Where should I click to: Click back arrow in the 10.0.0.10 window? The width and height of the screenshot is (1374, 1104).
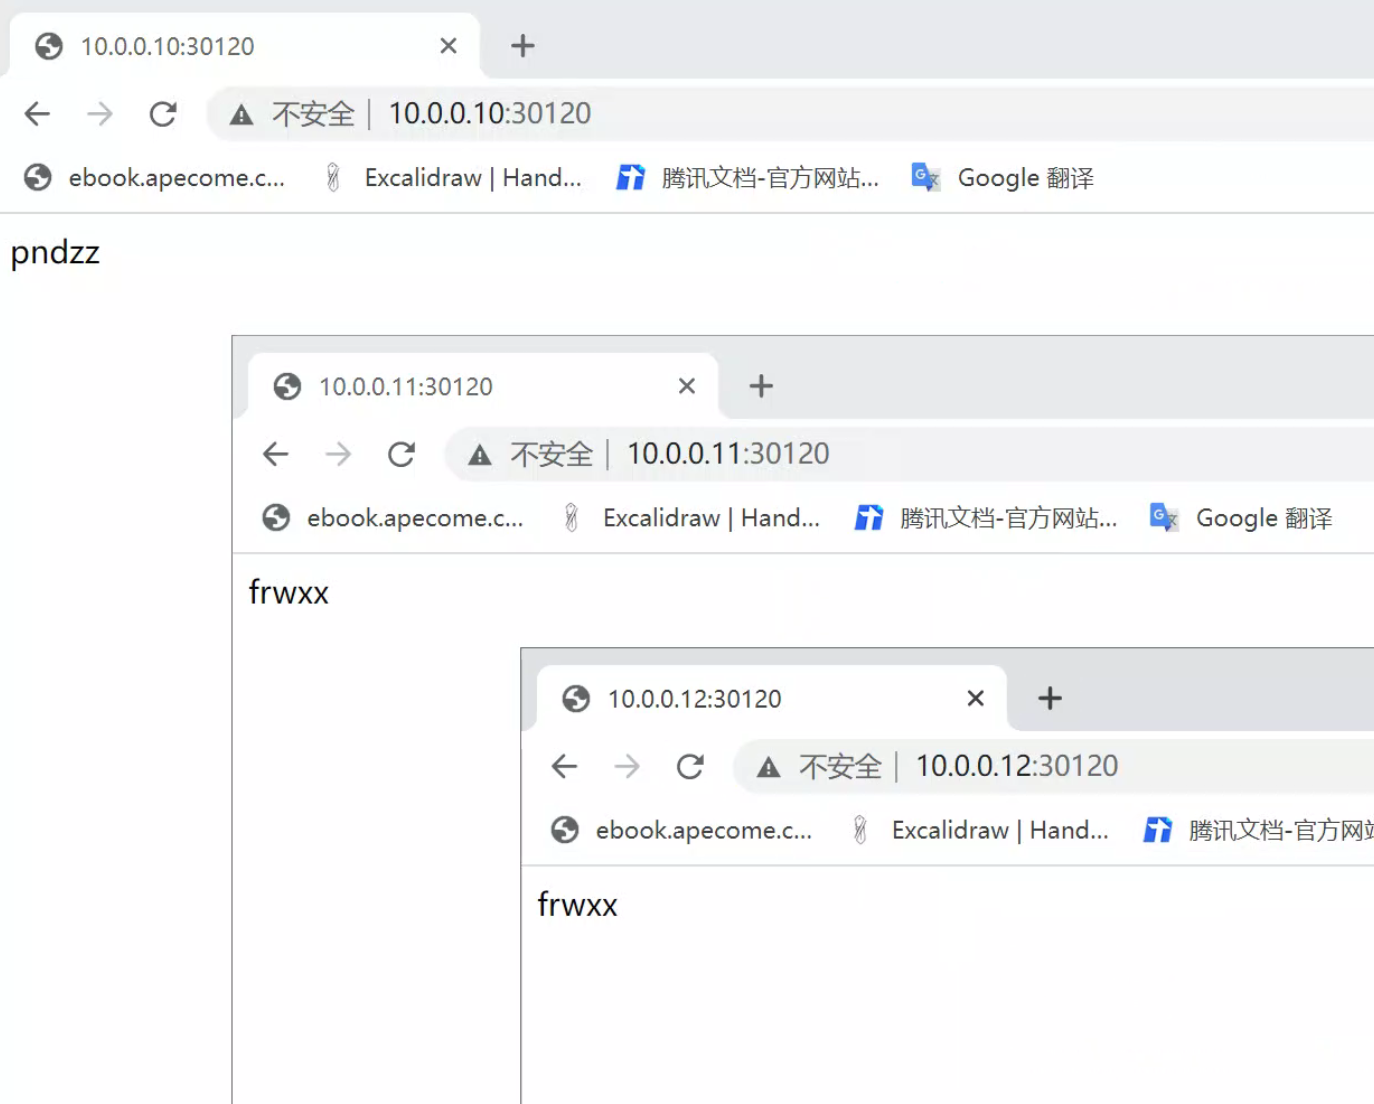(x=37, y=114)
